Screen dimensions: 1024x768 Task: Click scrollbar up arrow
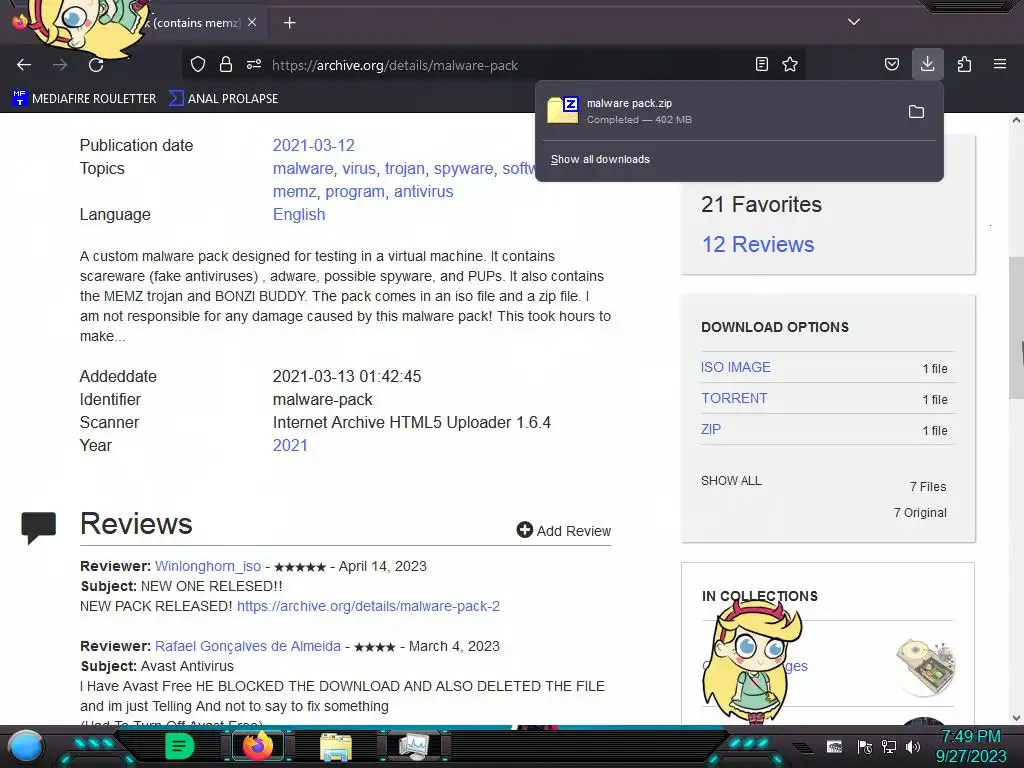(1016, 120)
